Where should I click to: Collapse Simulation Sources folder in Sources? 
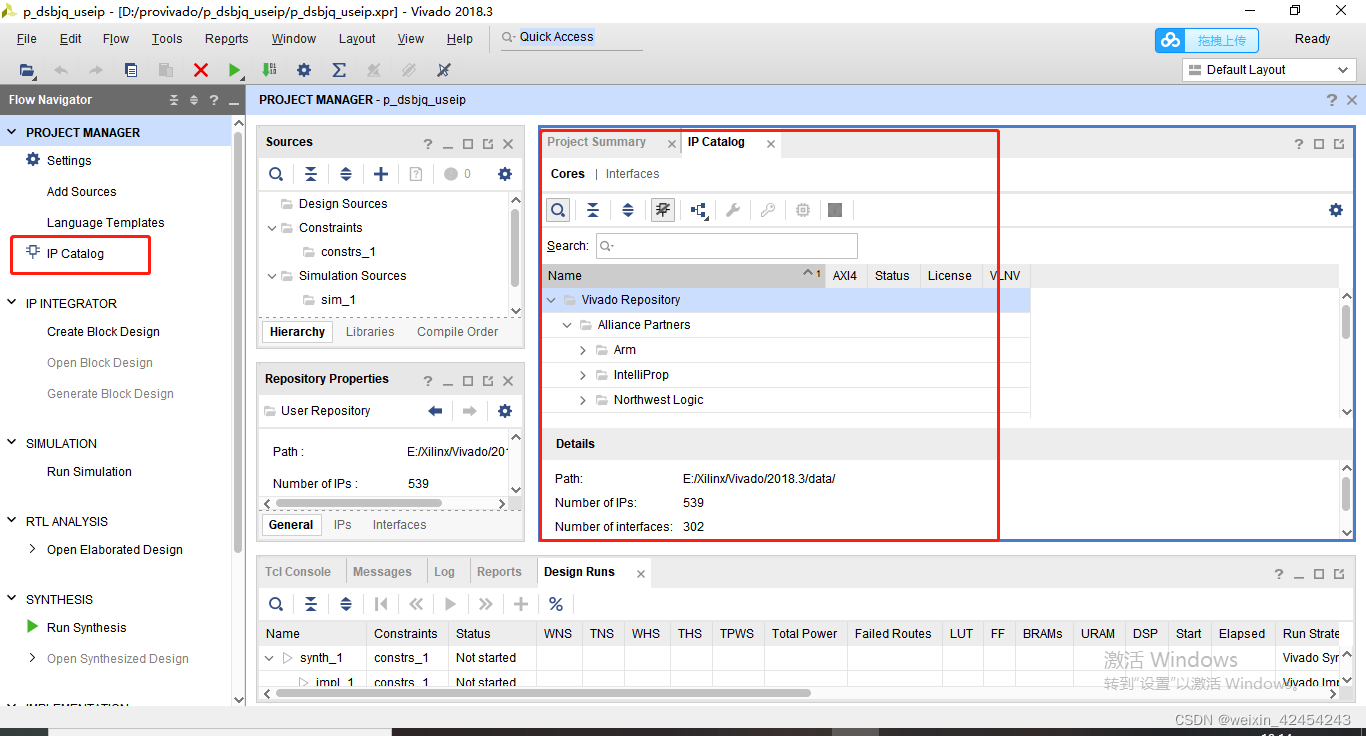[x=272, y=276]
